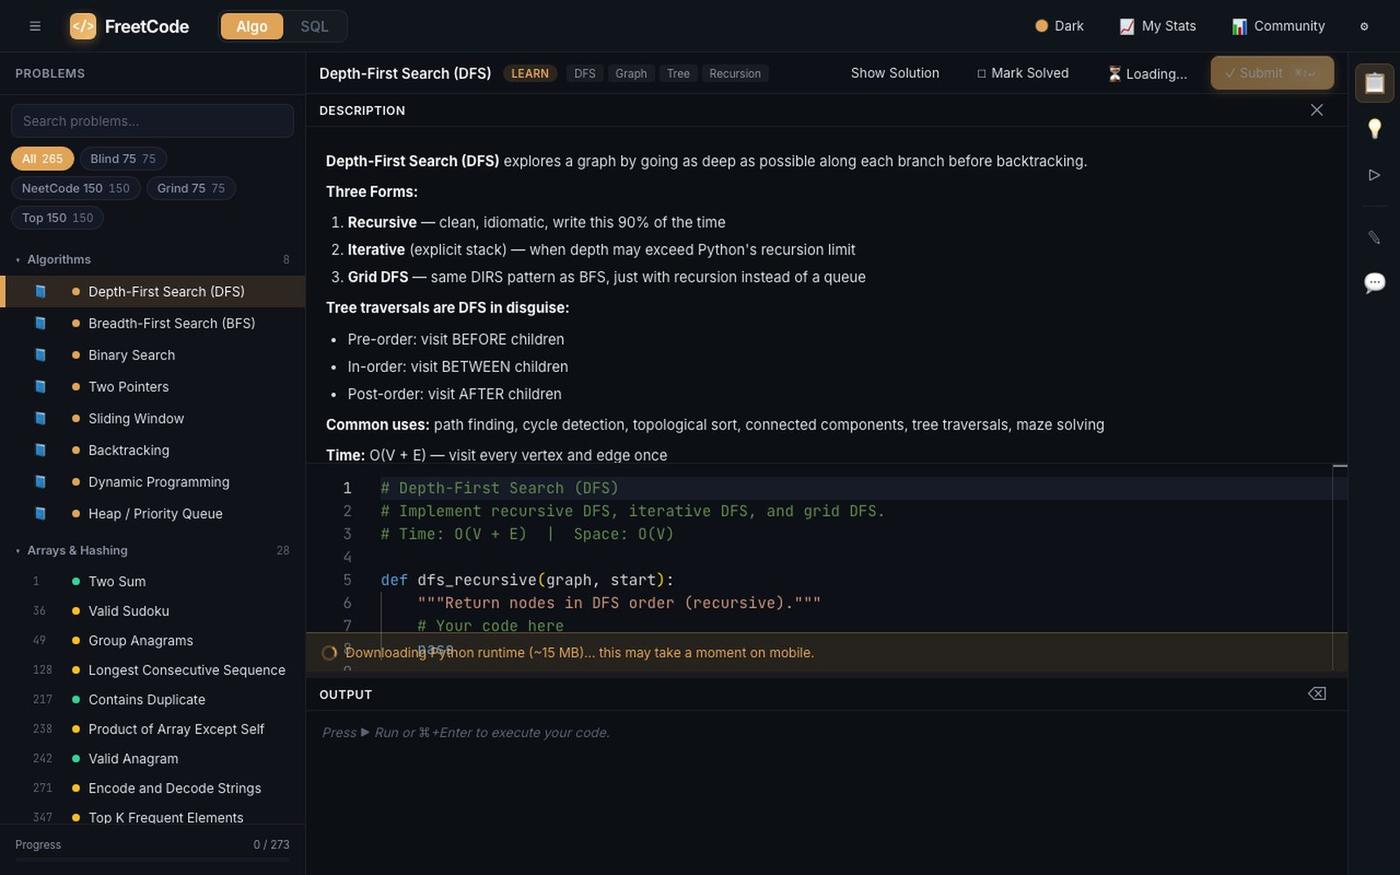Open the Group Anagrams problem
The image size is (1400, 875).
[x=152, y=640]
